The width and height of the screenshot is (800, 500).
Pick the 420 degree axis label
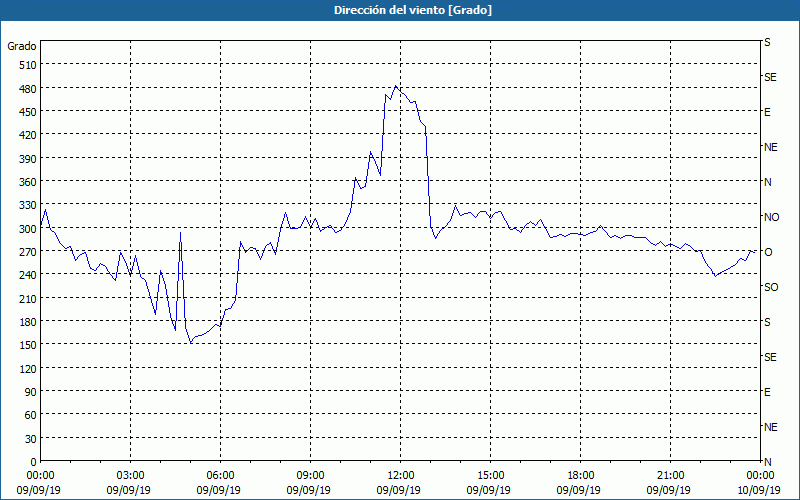pyautogui.click(x=28, y=135)
